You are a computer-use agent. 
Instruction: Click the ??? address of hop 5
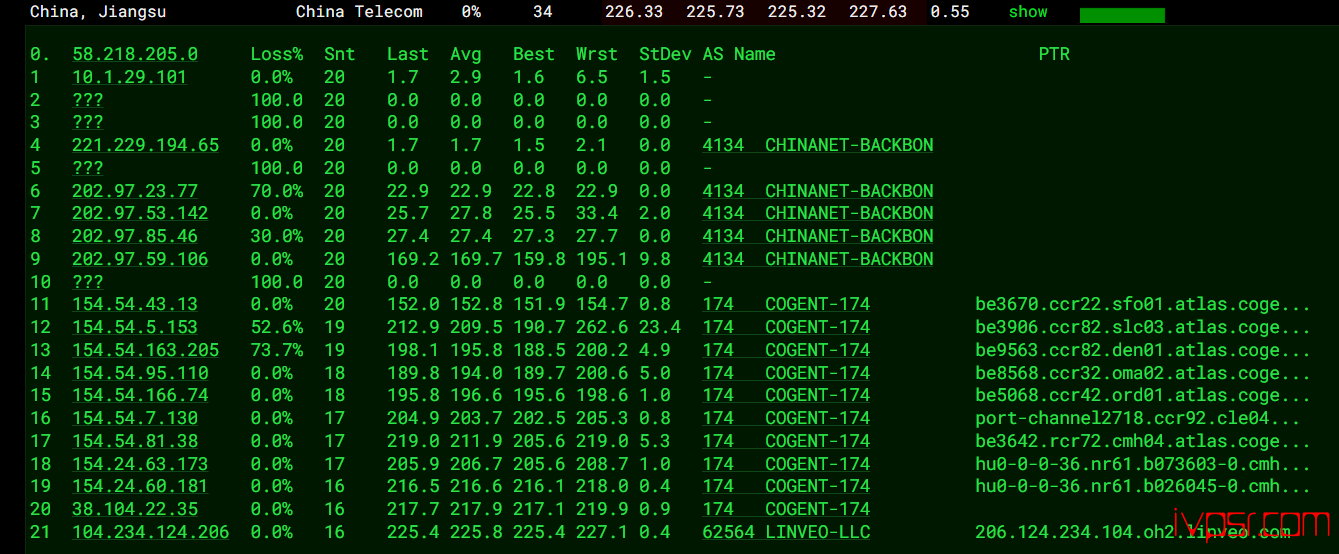pos(88,168)
